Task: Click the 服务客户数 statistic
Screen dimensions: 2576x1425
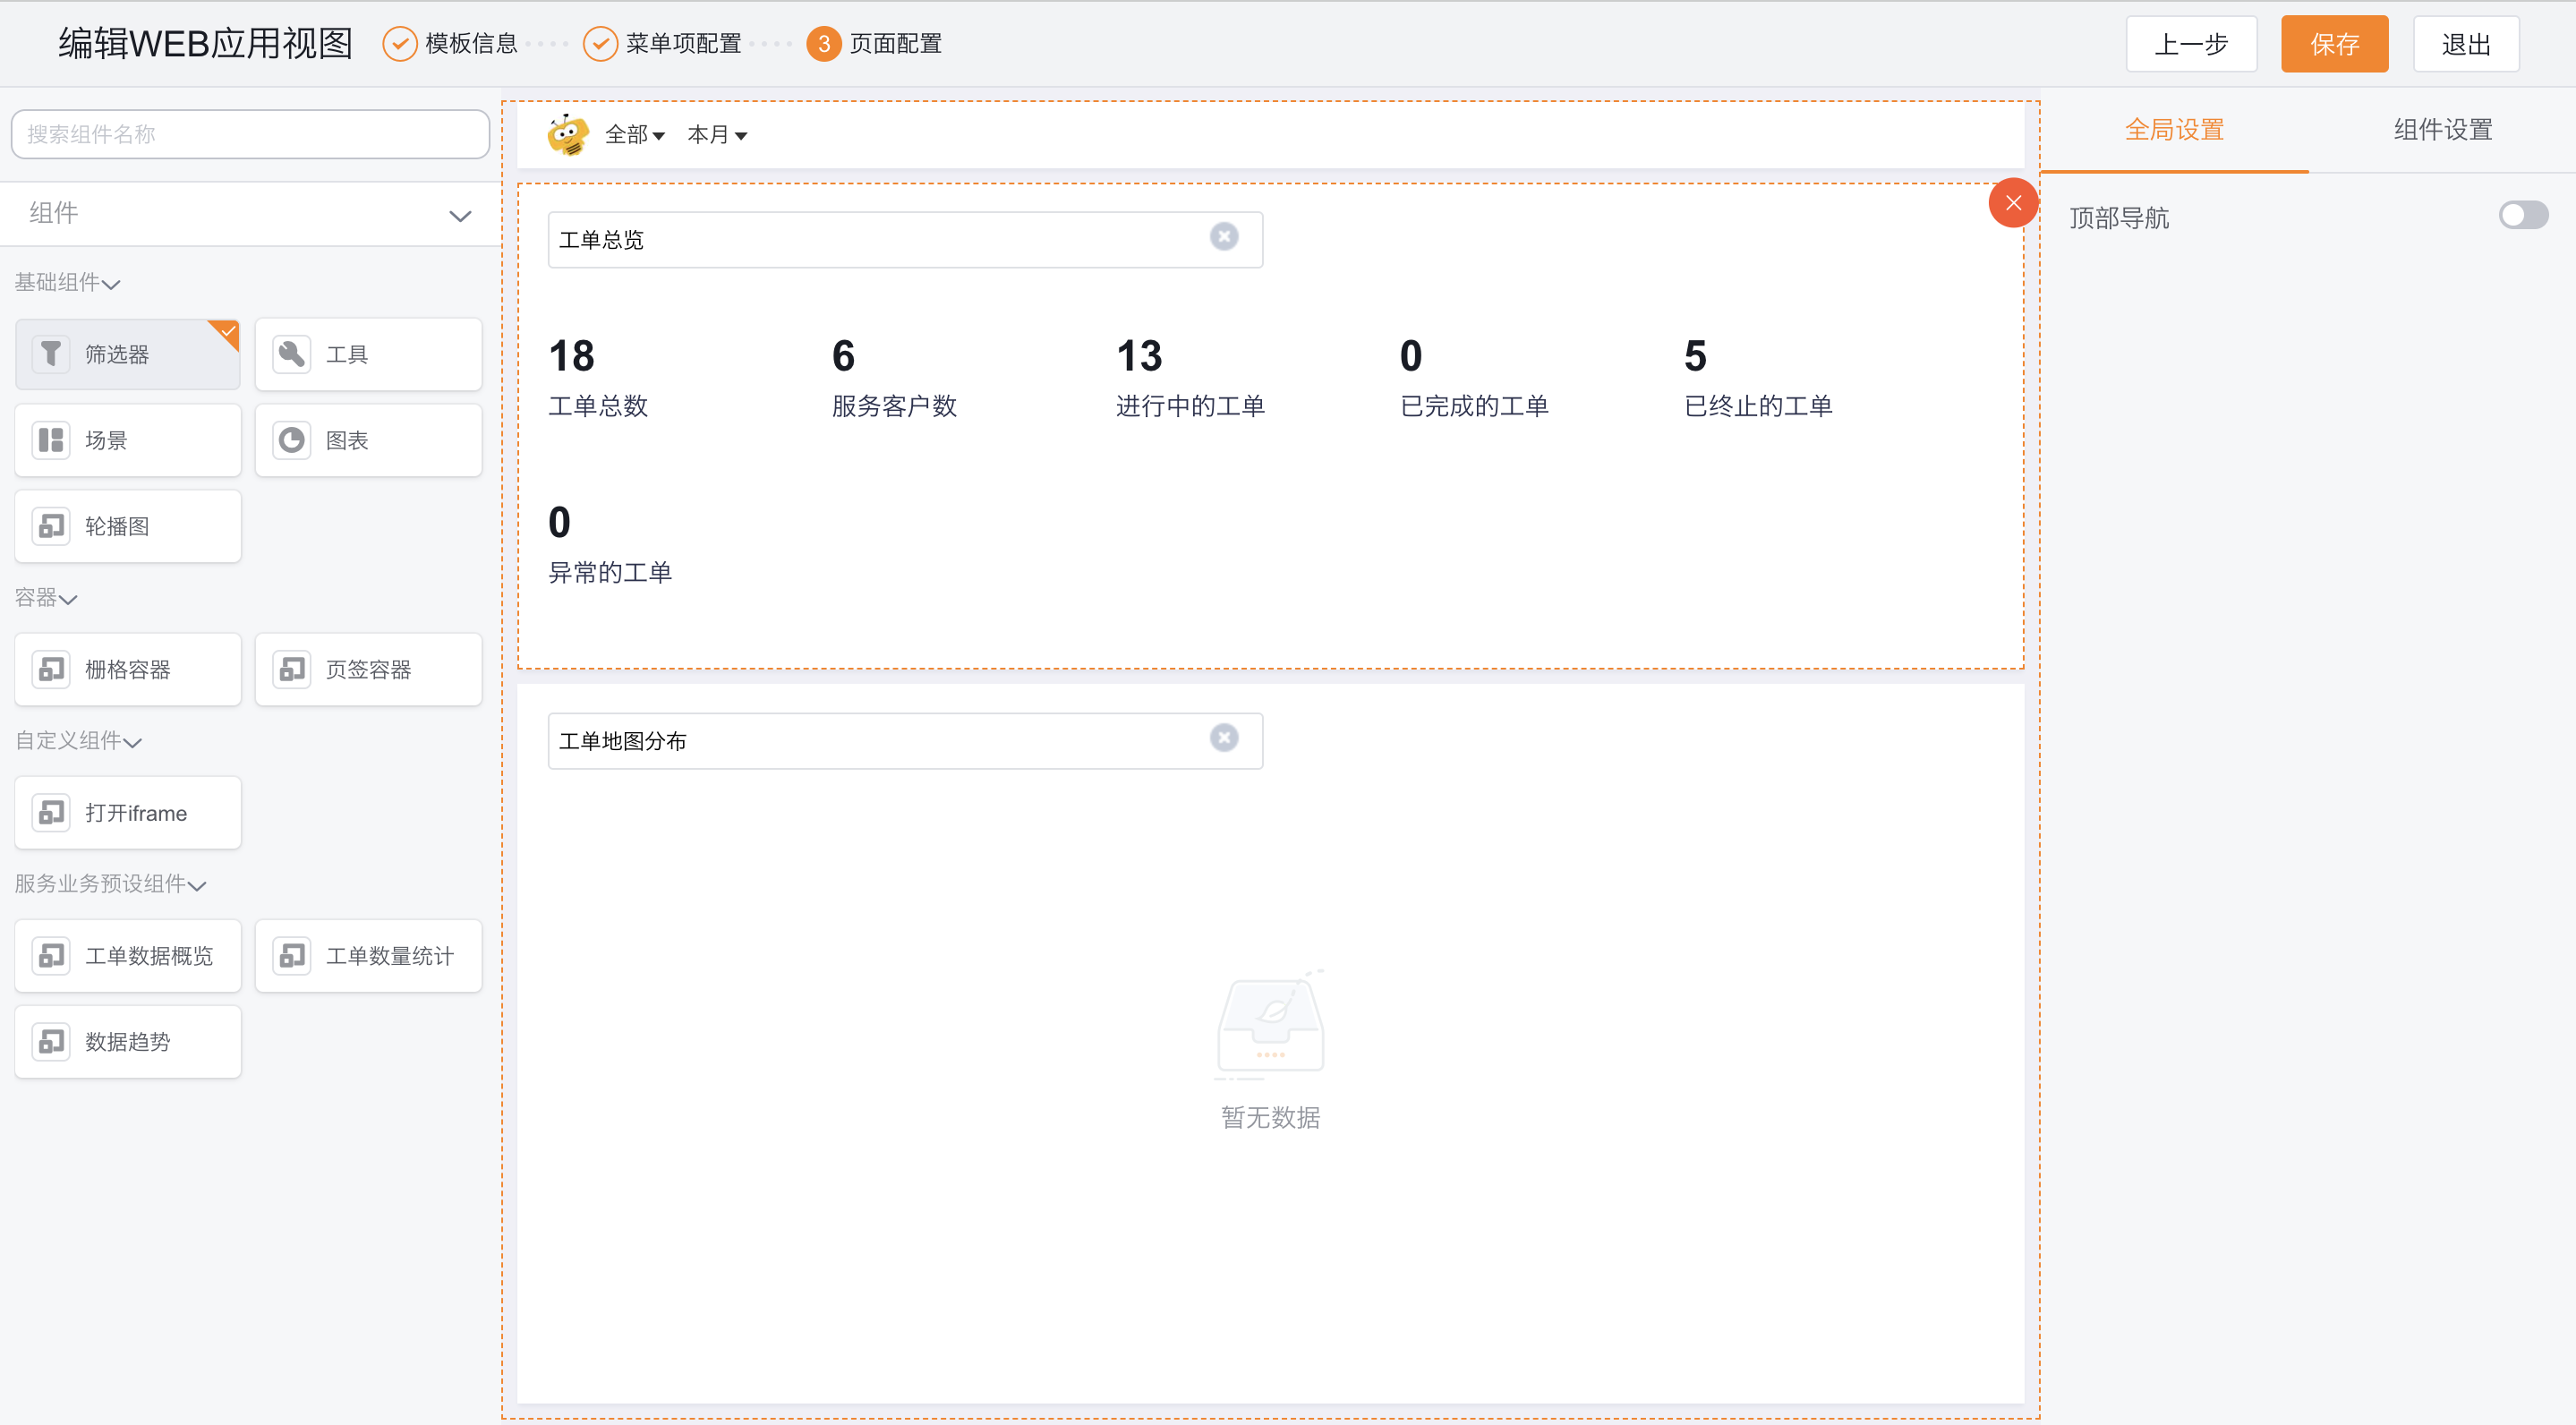Action: coord(894,377)
